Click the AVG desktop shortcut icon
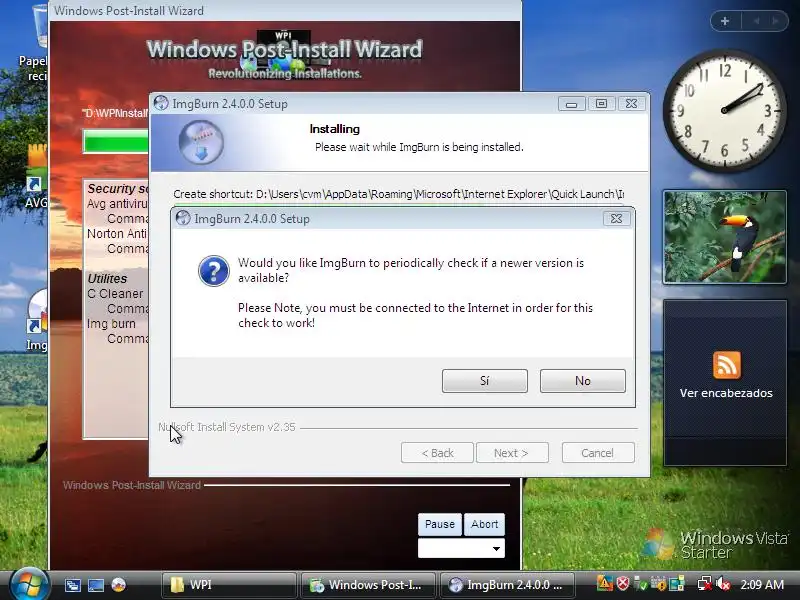The height and width of the screenshot is (600, 800). point(36,168)
